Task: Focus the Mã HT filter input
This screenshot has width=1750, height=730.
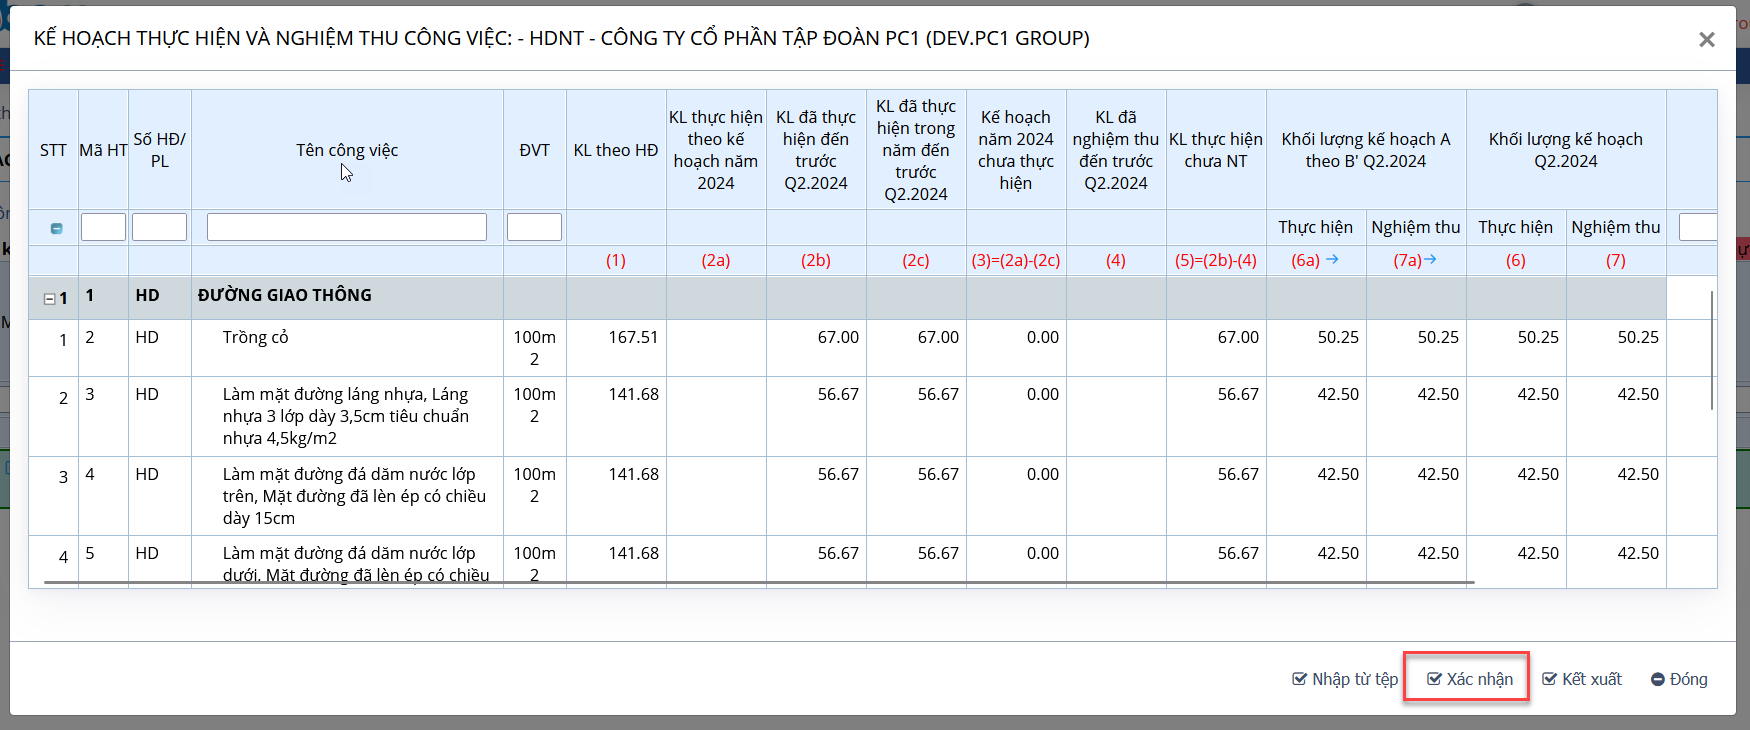Action: click(103, 227)
